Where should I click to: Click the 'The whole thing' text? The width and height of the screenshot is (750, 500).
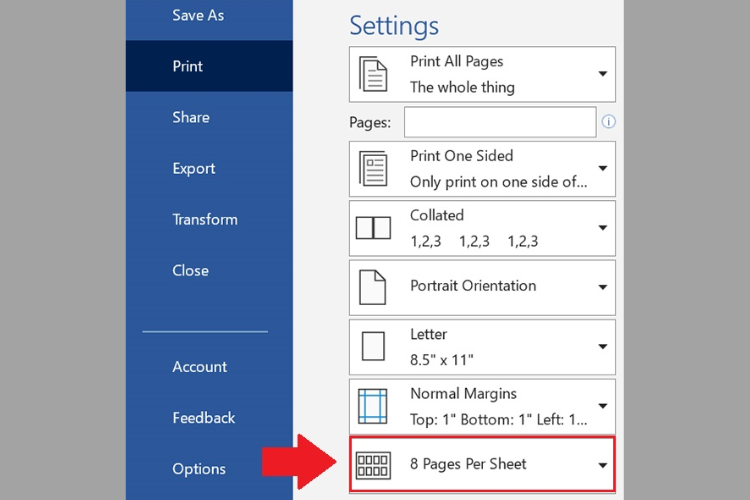[x=462, y=87]
